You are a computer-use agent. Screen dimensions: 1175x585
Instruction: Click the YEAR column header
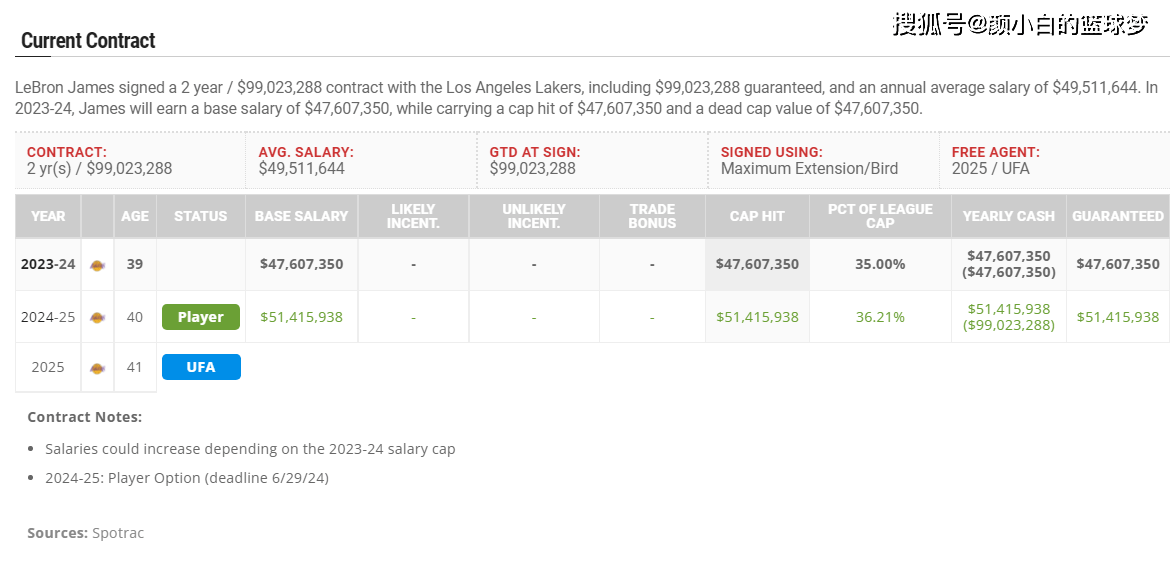(x=48, y=216)
